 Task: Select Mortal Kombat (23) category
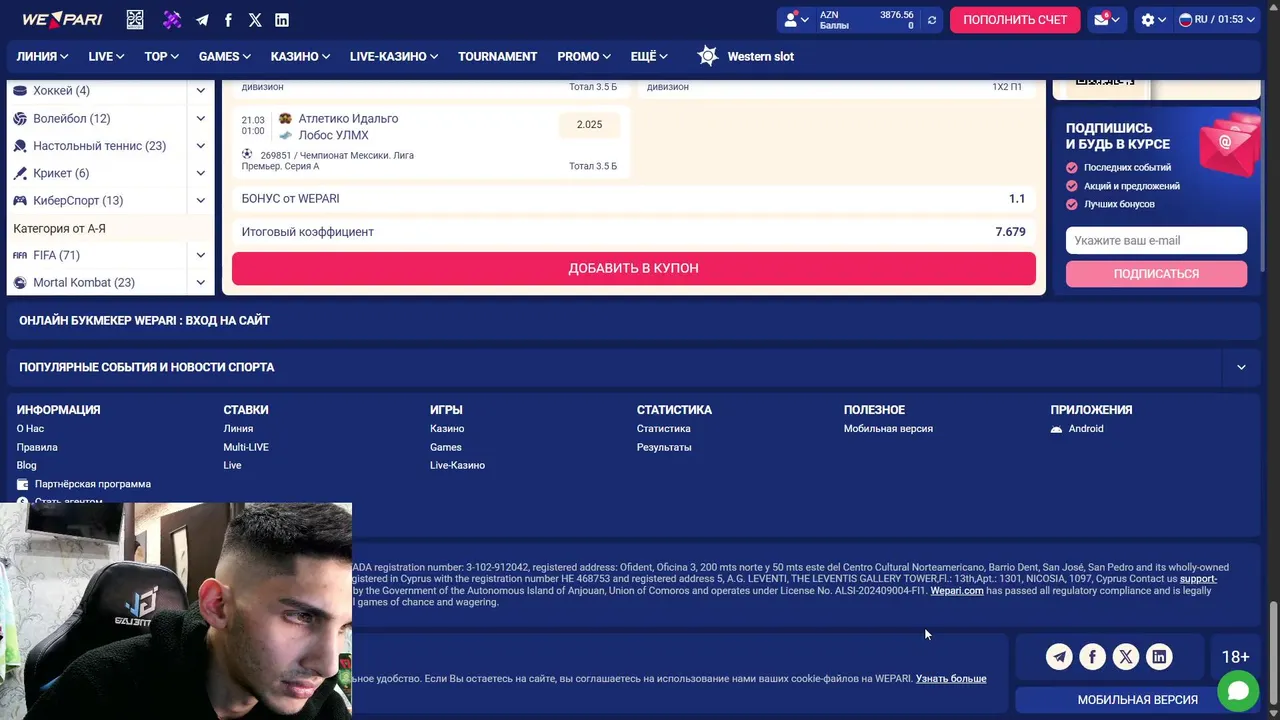click(x=84, y=283)
